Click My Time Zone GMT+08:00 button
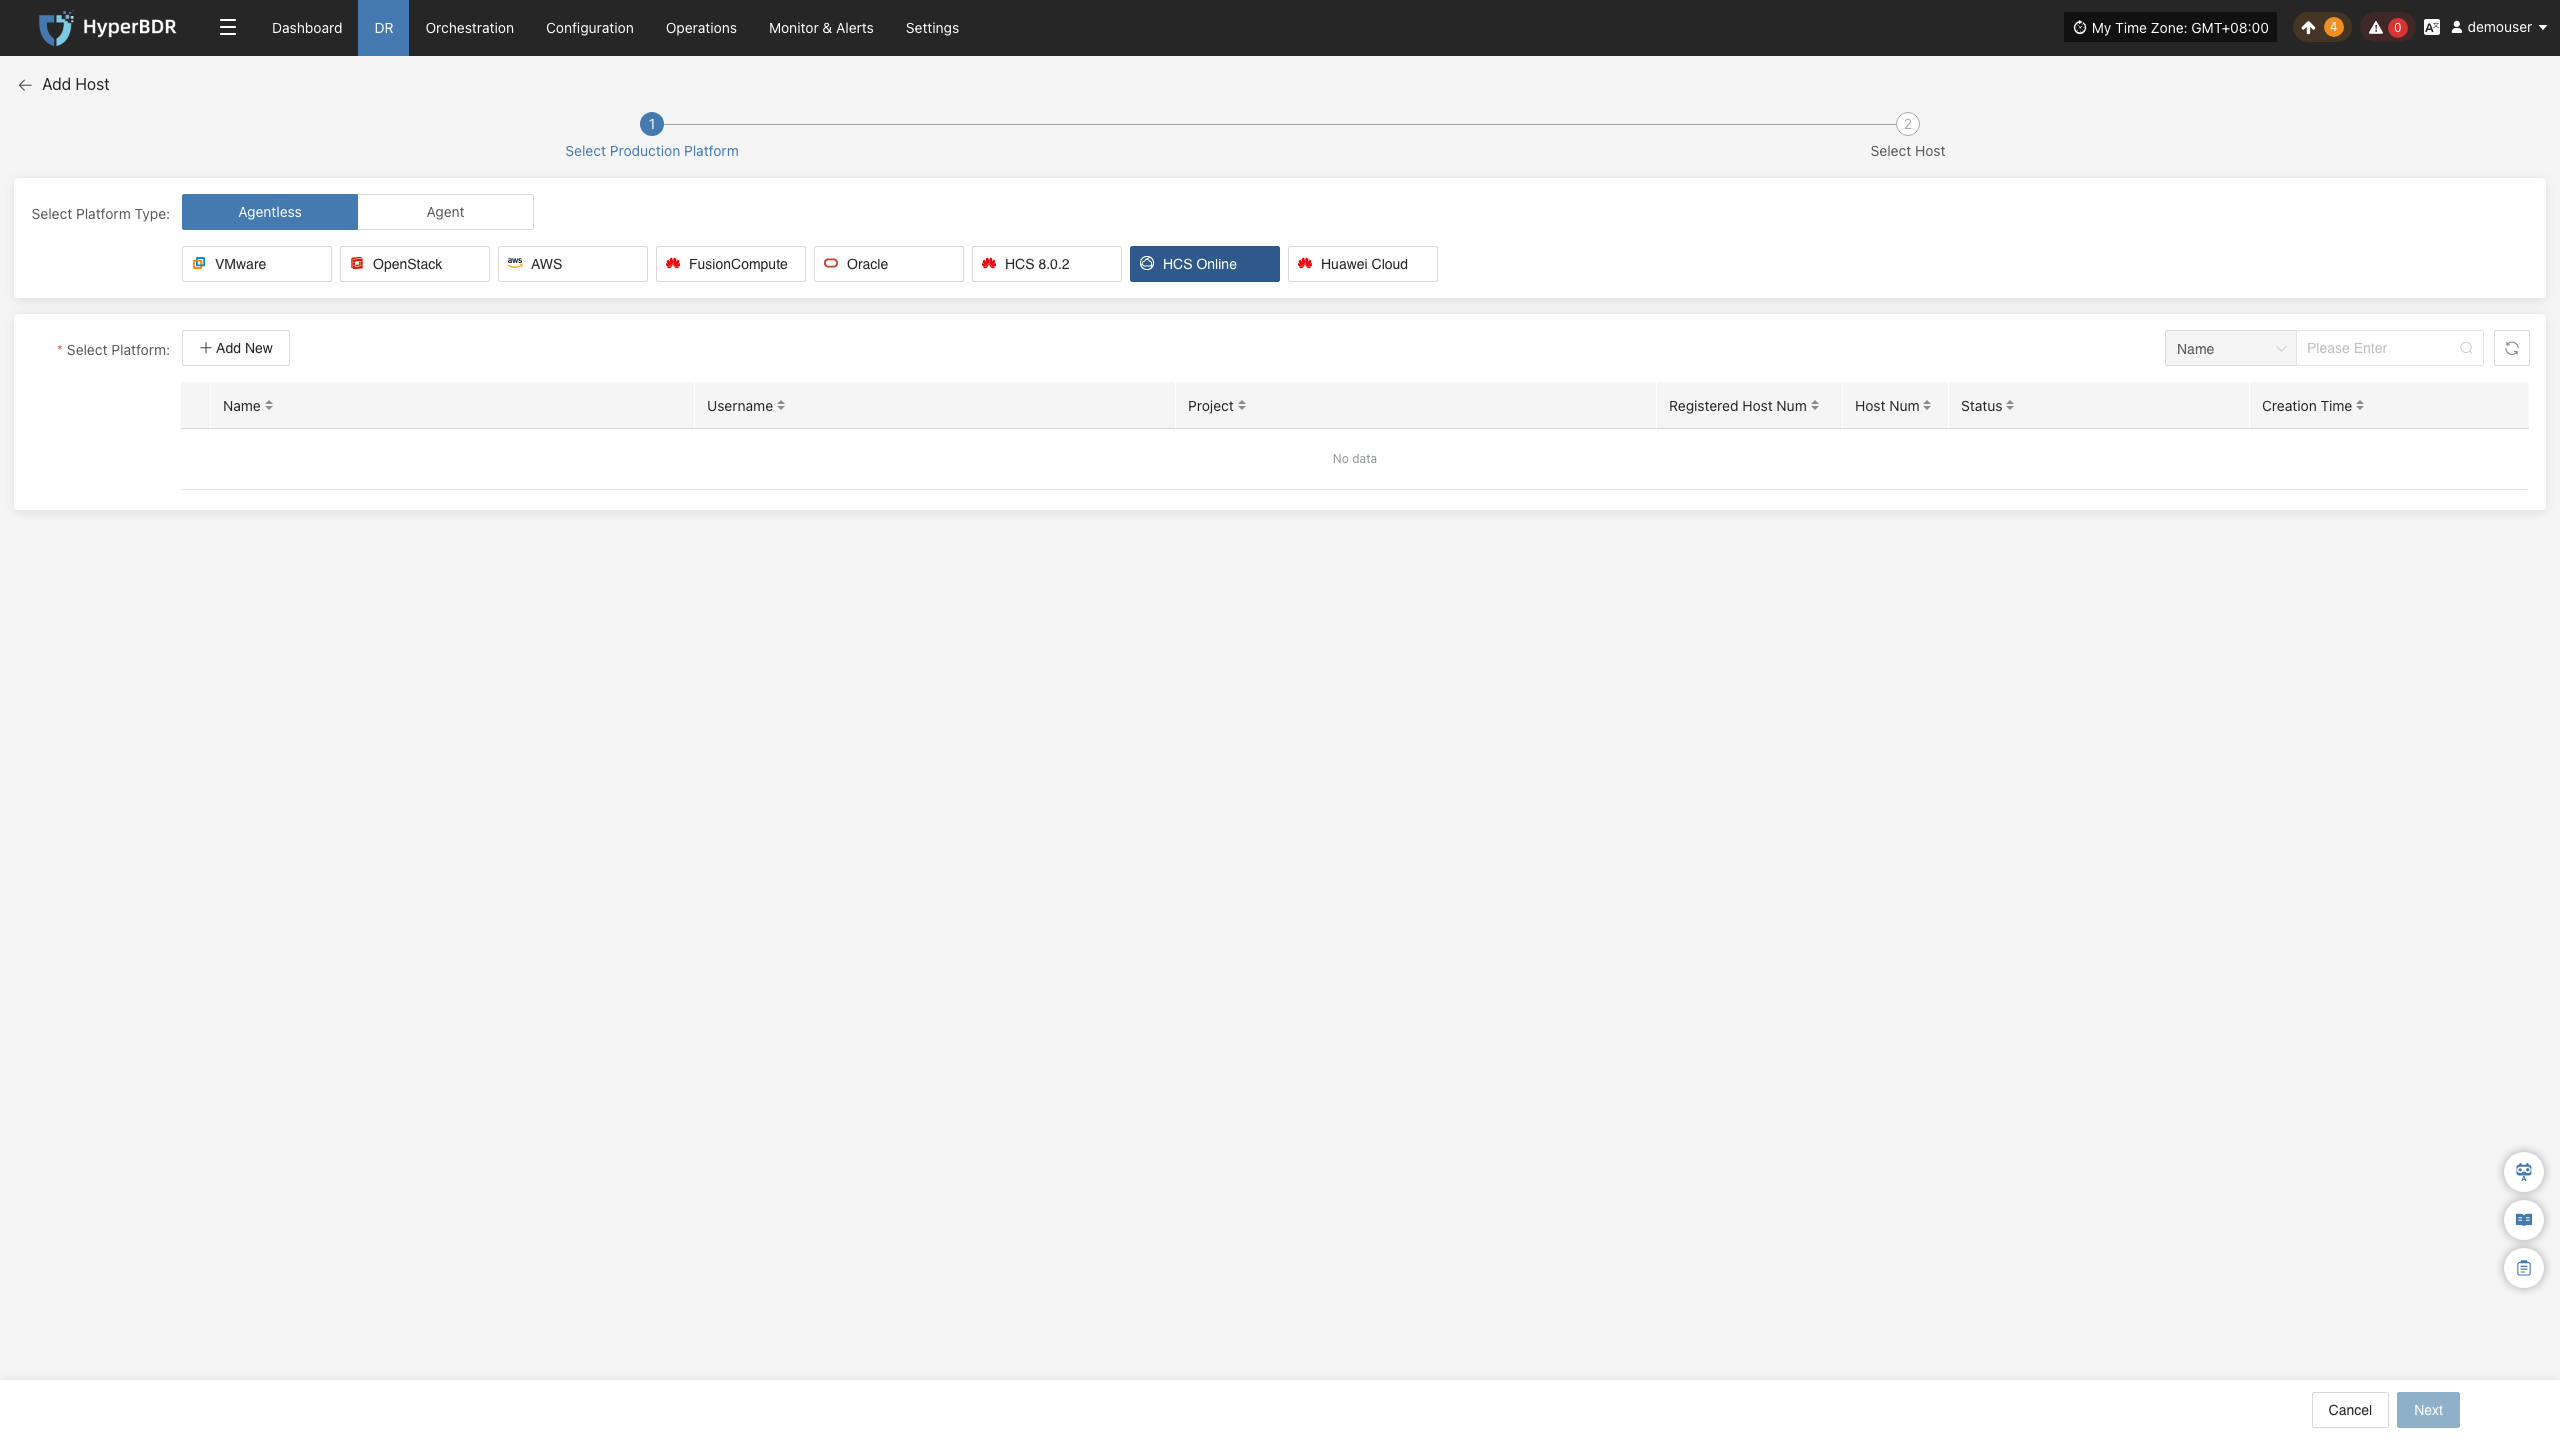Screen dimensions: 2560x1440 (2170, 28)
